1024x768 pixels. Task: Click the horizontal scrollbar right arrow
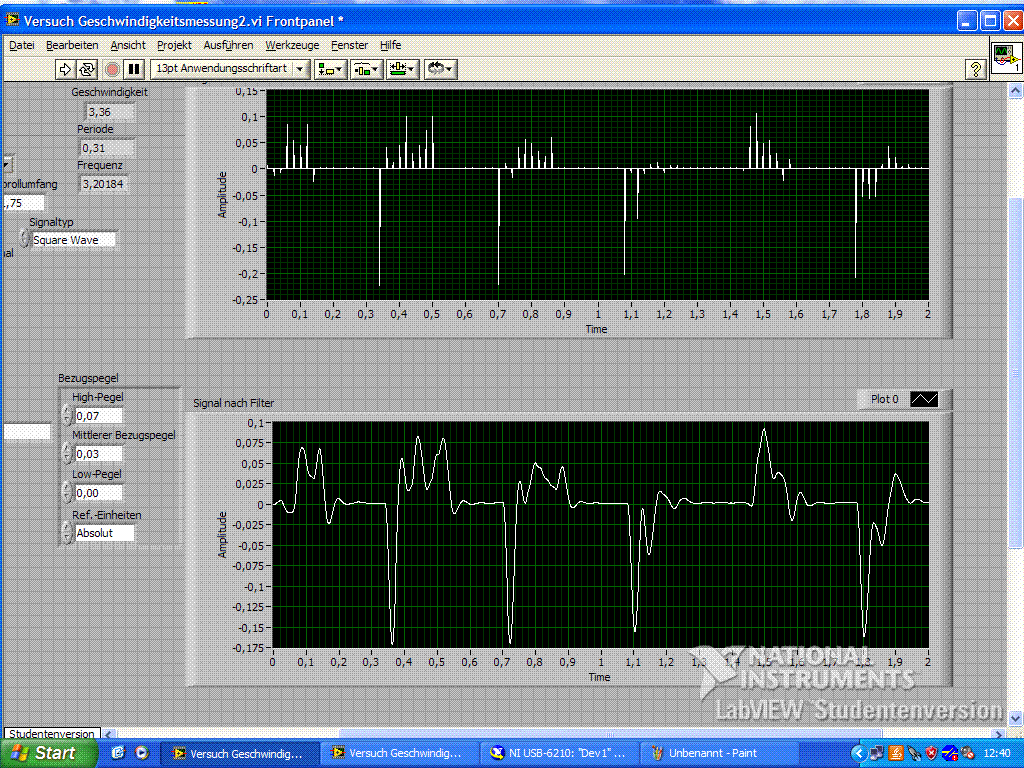point(998,734)
